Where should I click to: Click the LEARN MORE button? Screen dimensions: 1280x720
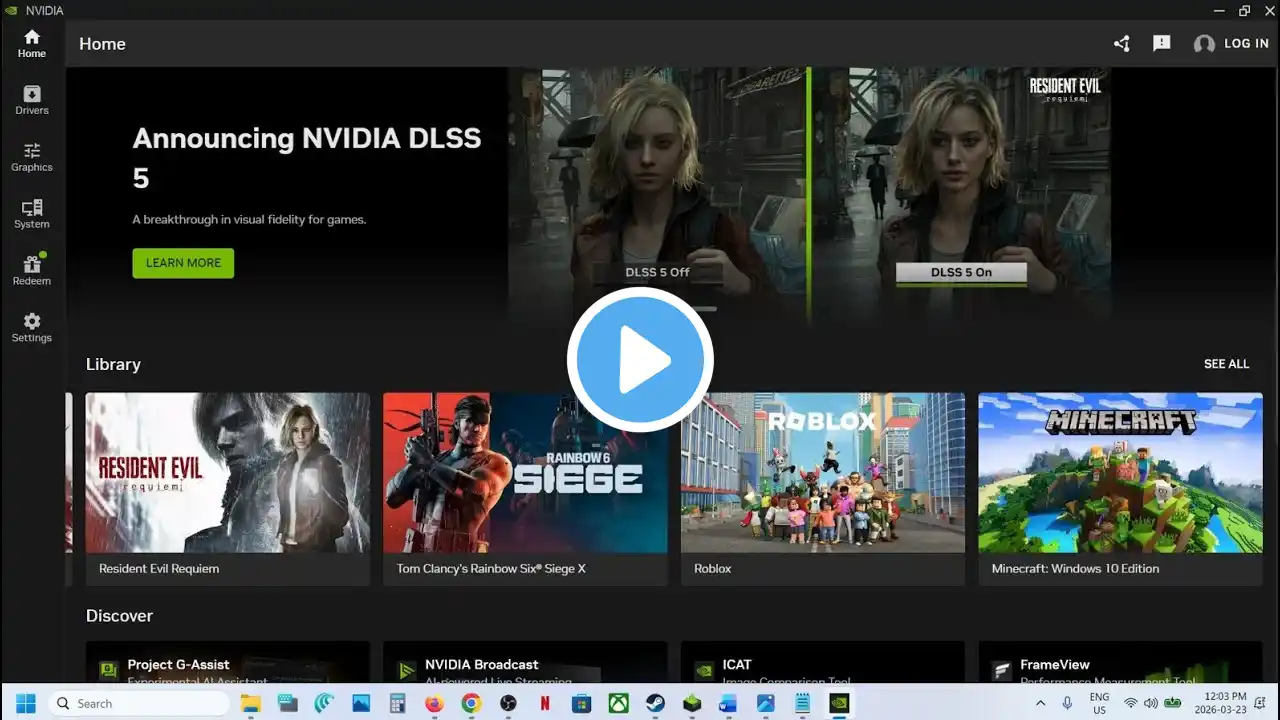tap(183, 263)
